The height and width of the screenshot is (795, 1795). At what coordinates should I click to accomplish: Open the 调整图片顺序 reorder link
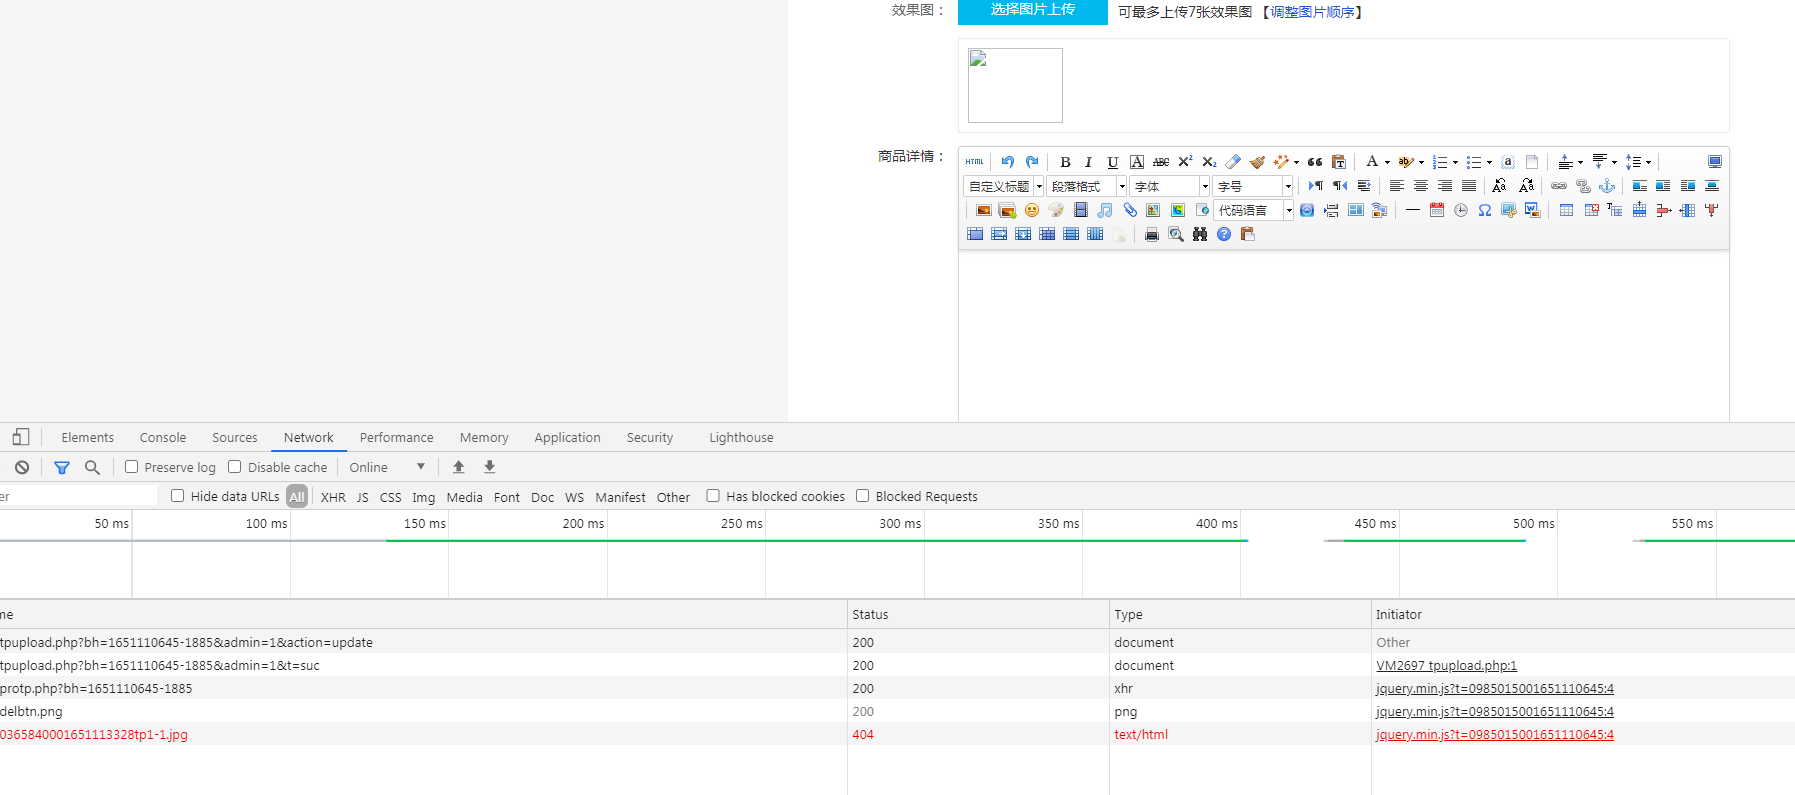(x=1312, y=12)
